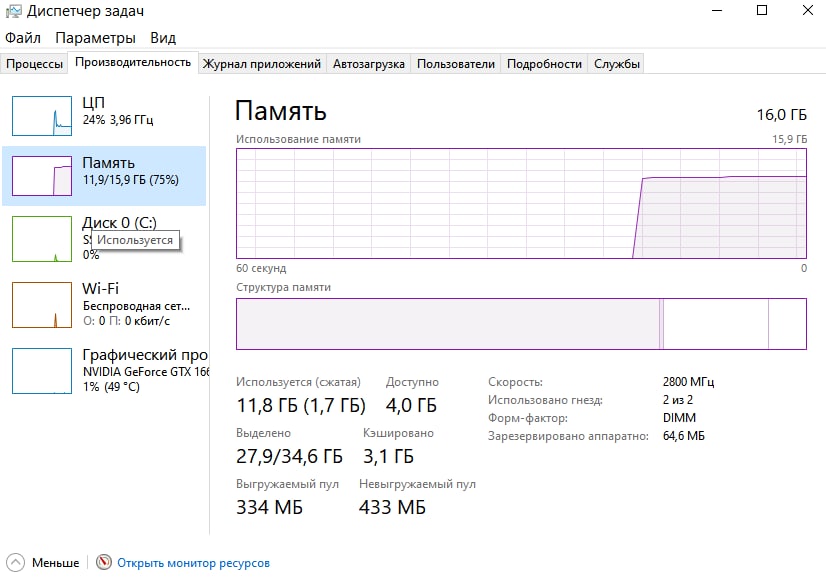This screenshot has width=826, height=582.
Task: Open the Автозагрузка tab
Action: pyautogui.click(x=368, y=64)
